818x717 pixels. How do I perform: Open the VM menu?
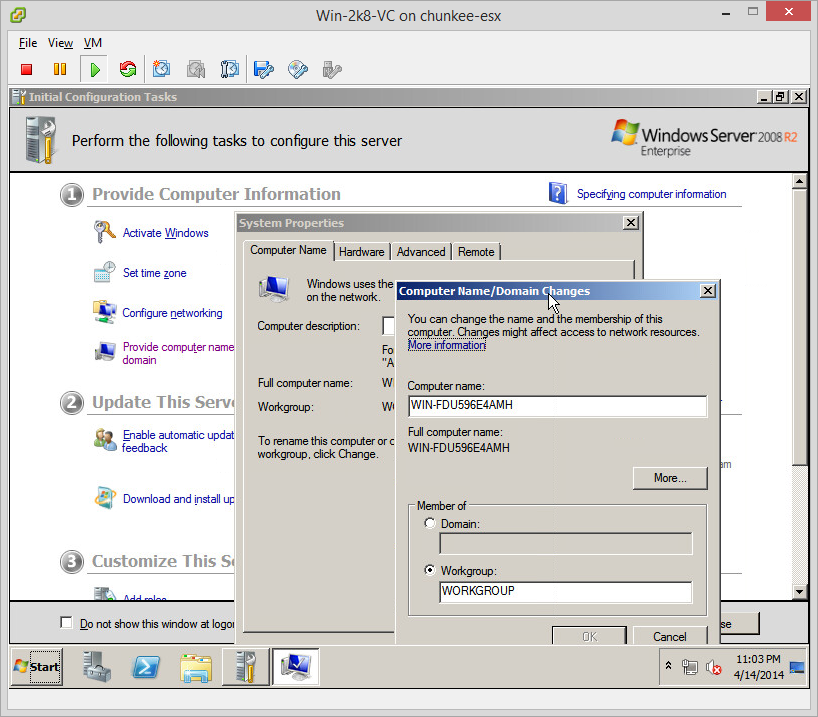click(93, 43)
